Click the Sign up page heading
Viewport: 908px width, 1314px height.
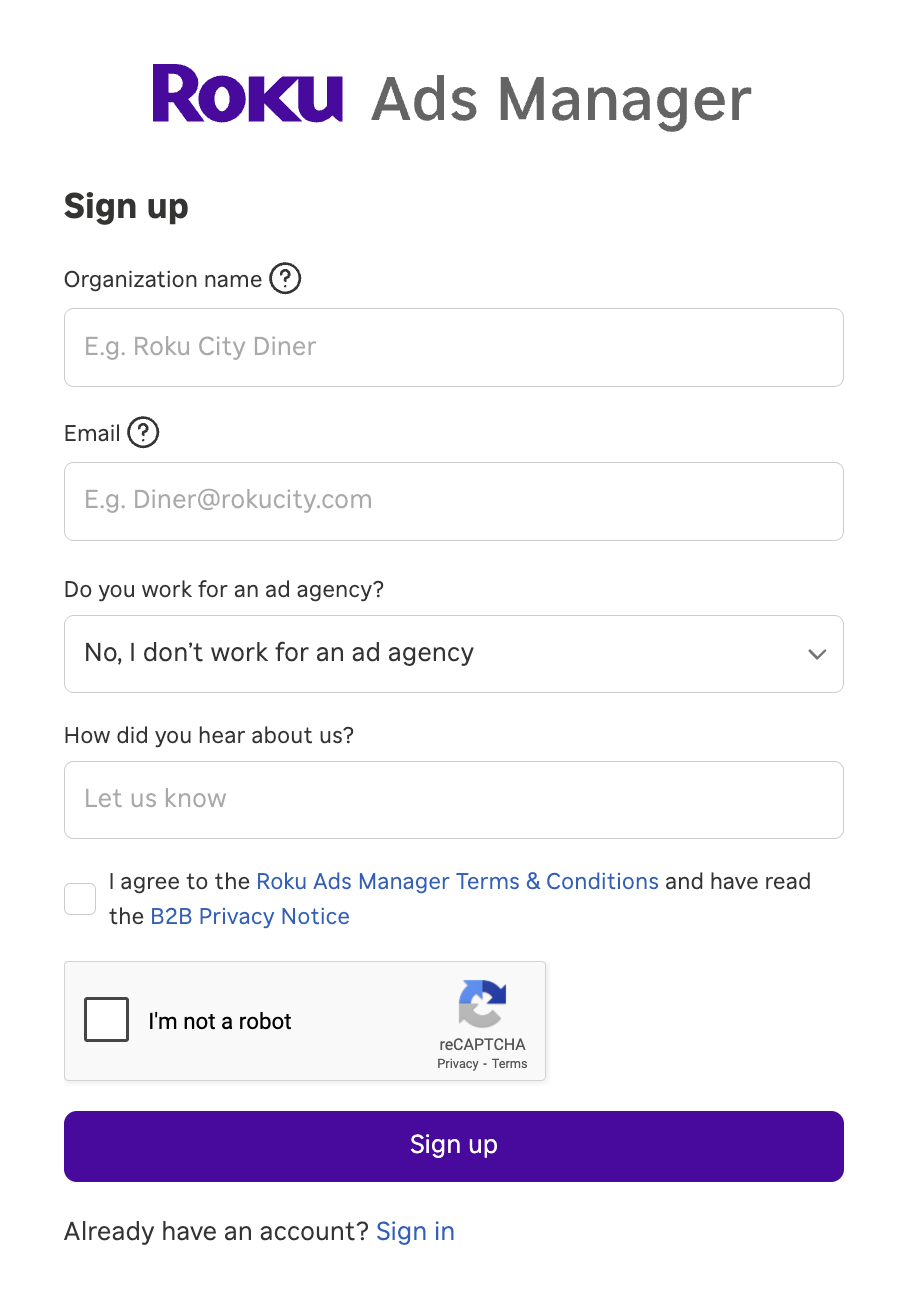[x=126, y=207]
